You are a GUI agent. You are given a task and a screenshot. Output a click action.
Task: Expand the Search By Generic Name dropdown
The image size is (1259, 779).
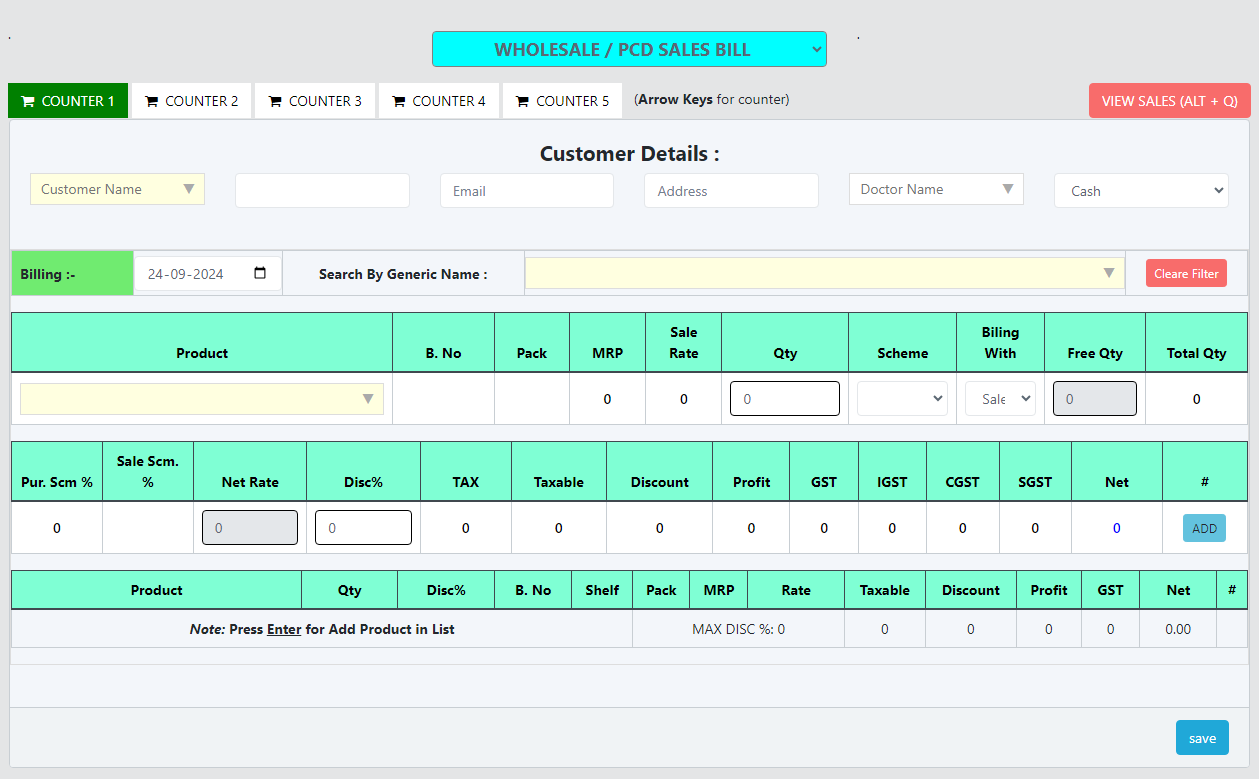click(x=824, y=273)
